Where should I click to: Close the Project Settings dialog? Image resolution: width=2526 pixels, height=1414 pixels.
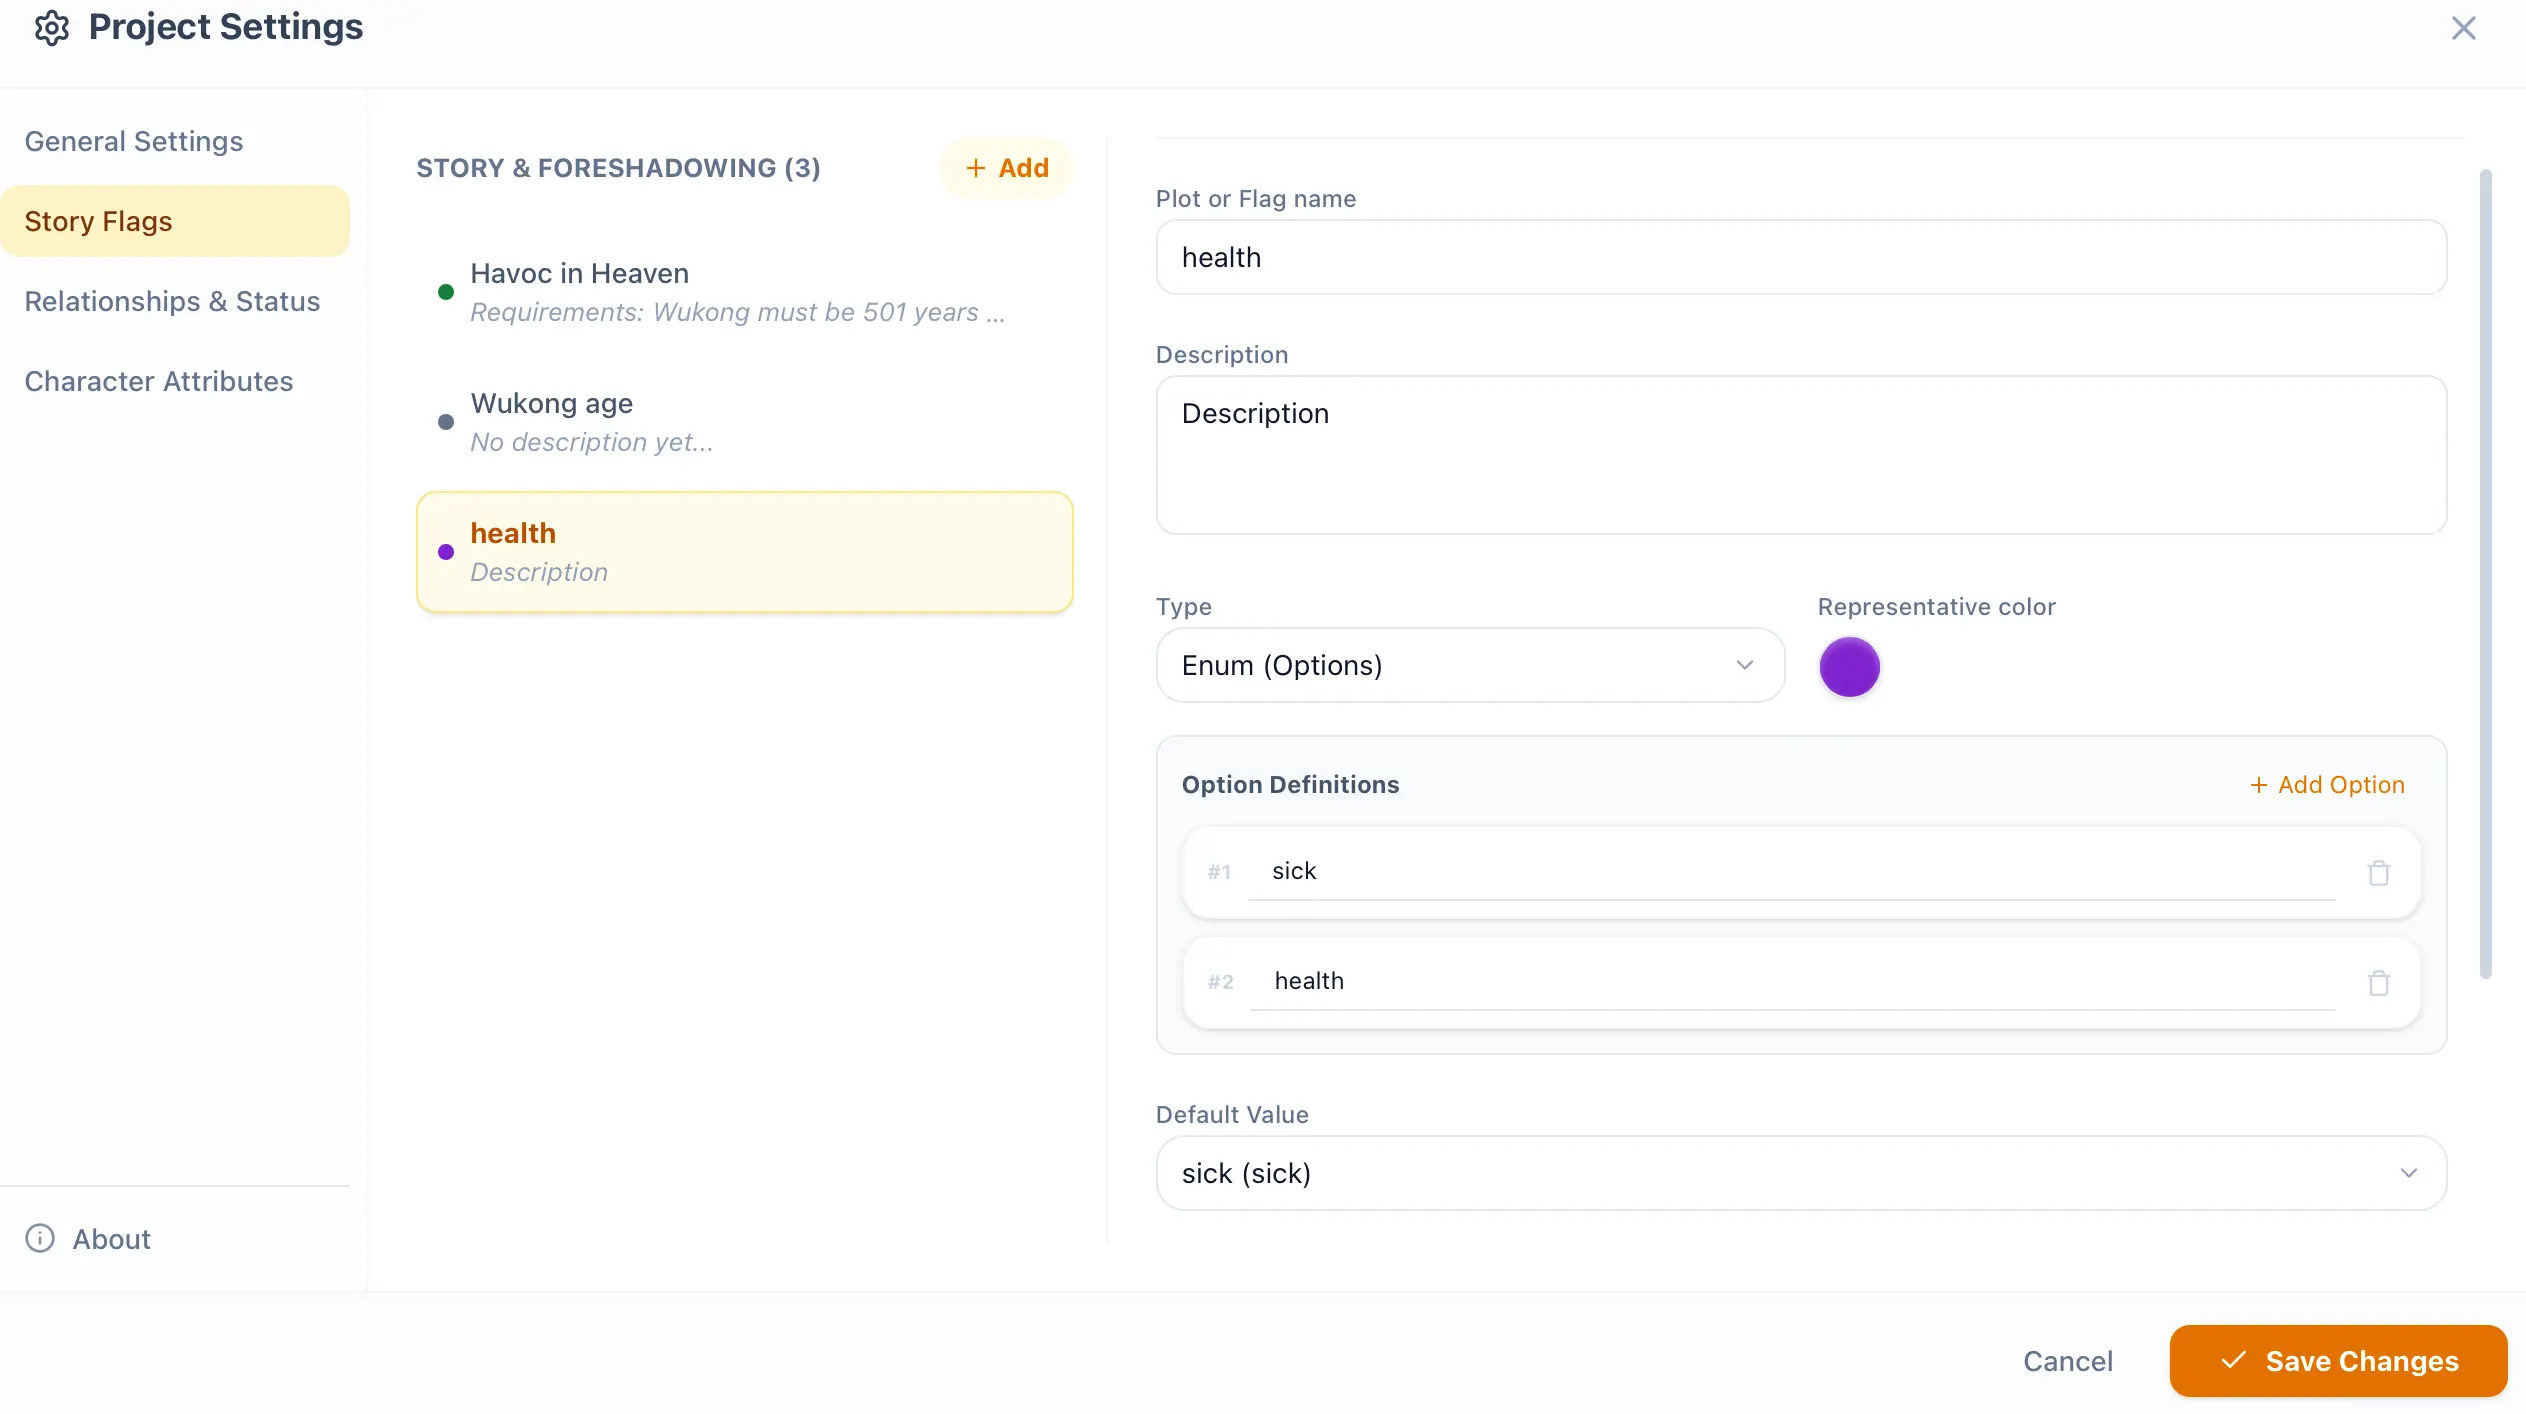2463,28
